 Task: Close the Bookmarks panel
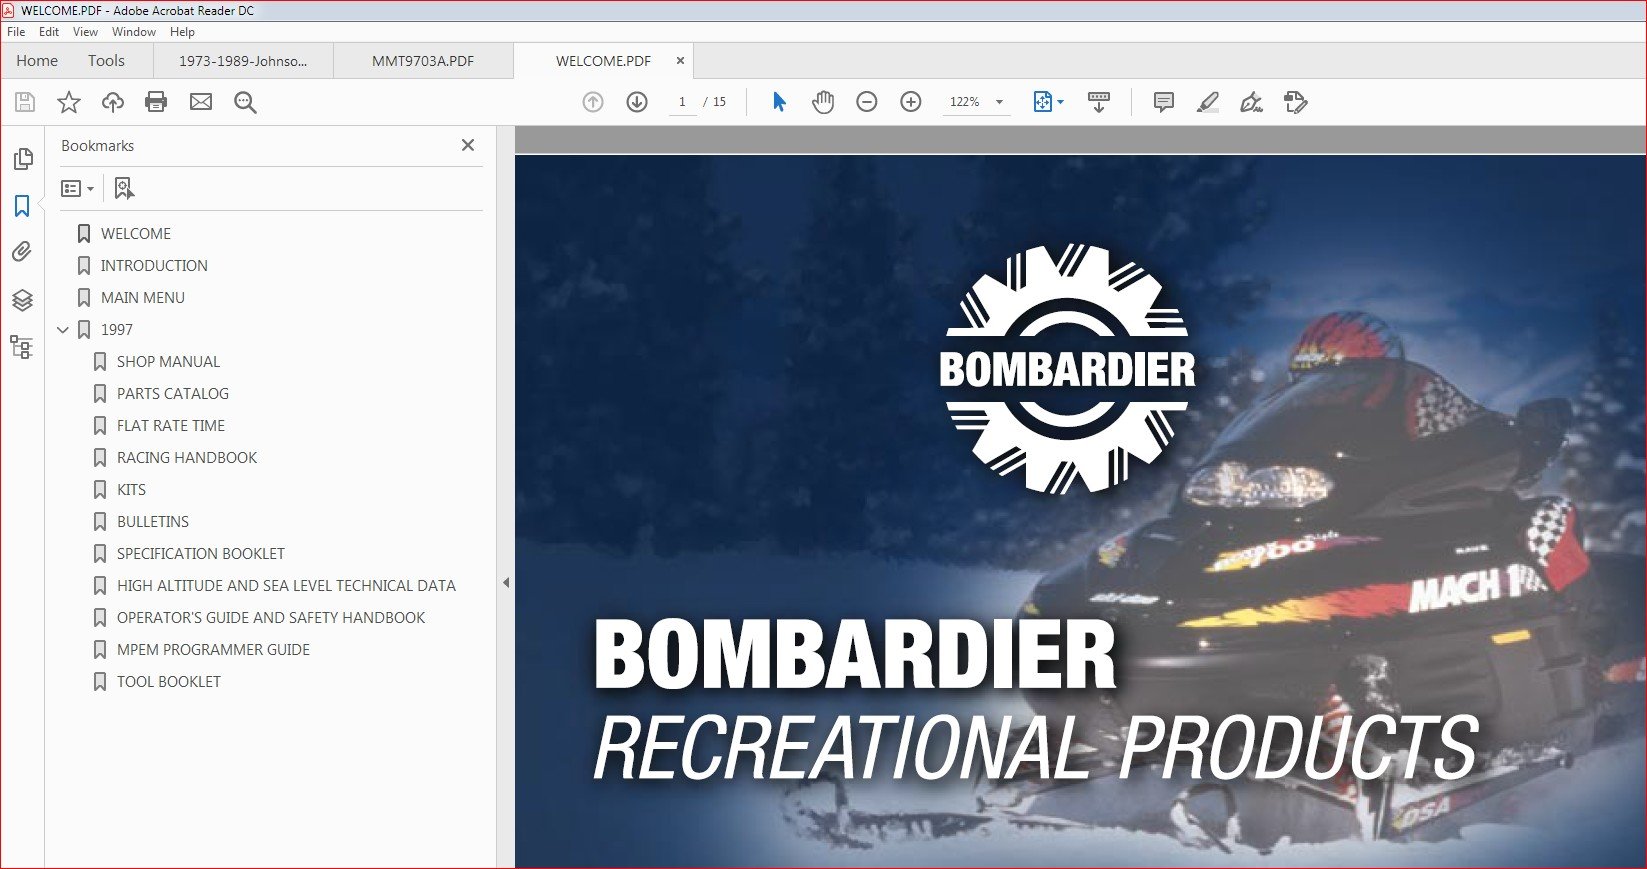468,145
